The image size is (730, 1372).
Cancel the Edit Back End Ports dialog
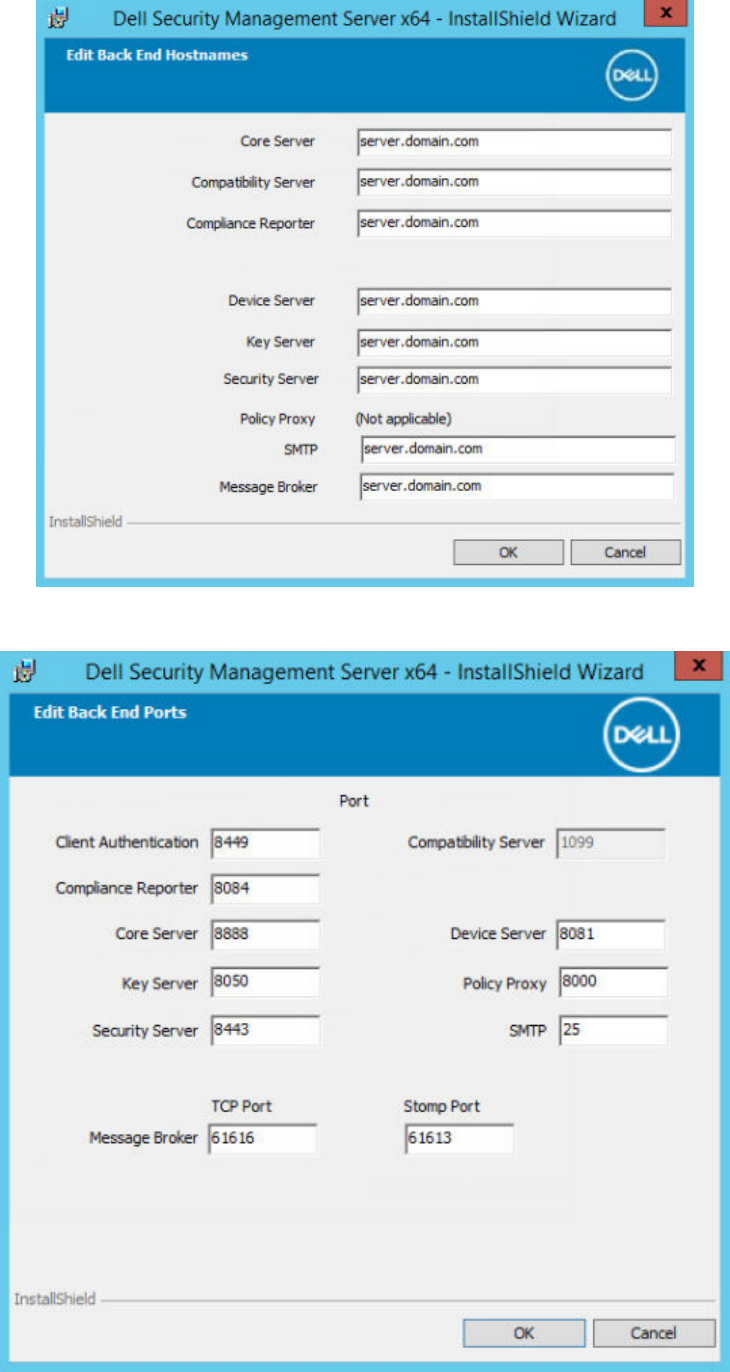point(654,1332)
